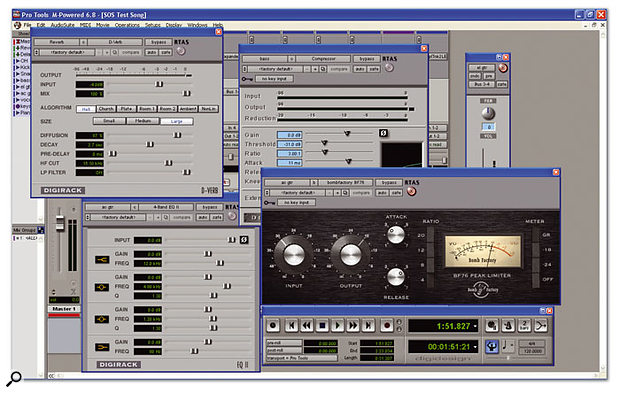Toggle the Conductor tempo map icon

click(x=491, y=347)
